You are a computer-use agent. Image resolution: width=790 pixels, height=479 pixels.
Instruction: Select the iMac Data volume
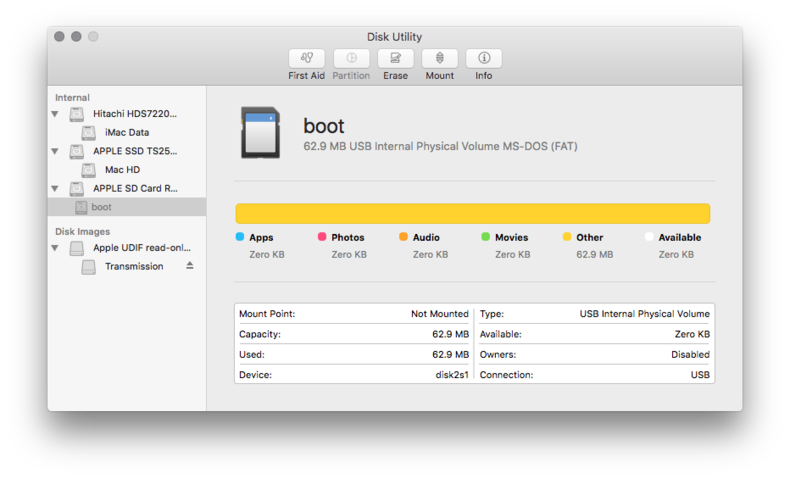click(127, 132)
